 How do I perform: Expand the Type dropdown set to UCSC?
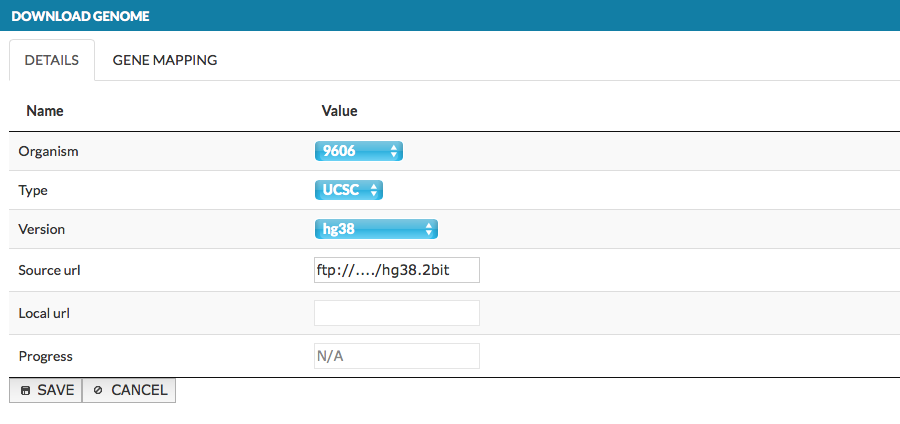click(349, 190)
